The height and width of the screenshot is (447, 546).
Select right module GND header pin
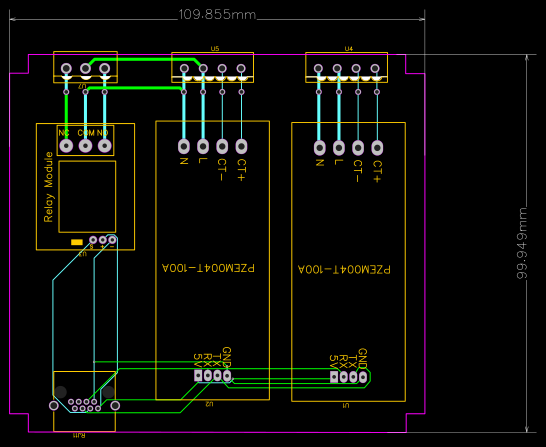click(x=362, y=377)
